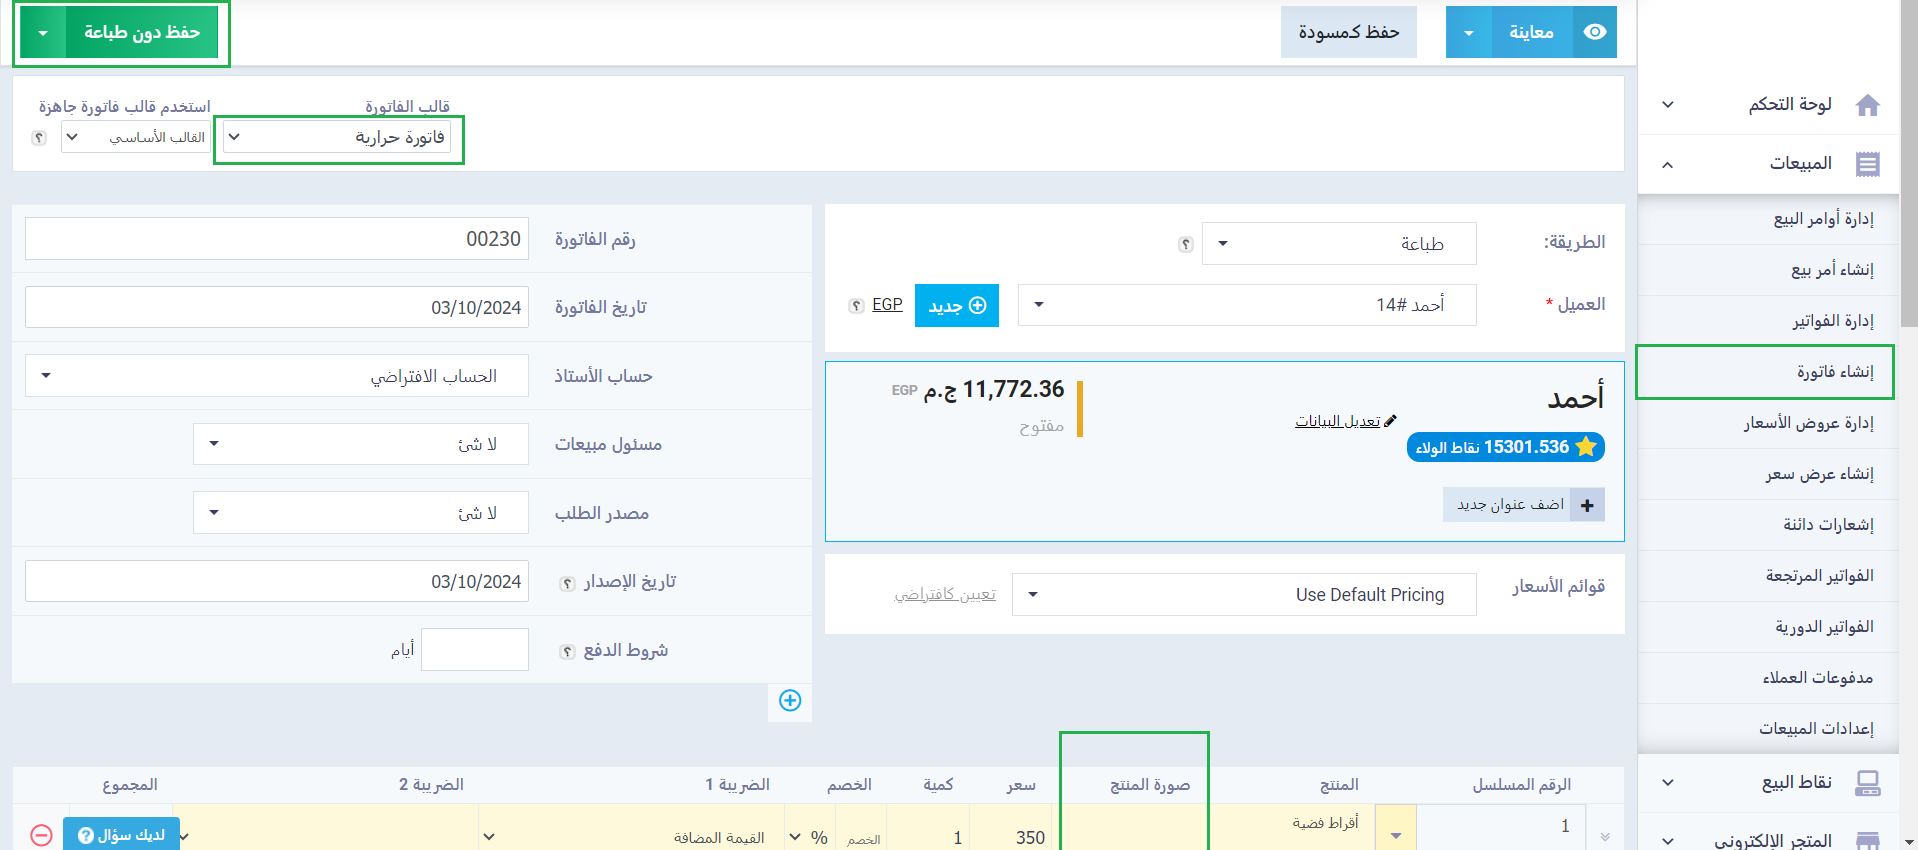Click the circled plus icon below payment terms

(790, 701)
